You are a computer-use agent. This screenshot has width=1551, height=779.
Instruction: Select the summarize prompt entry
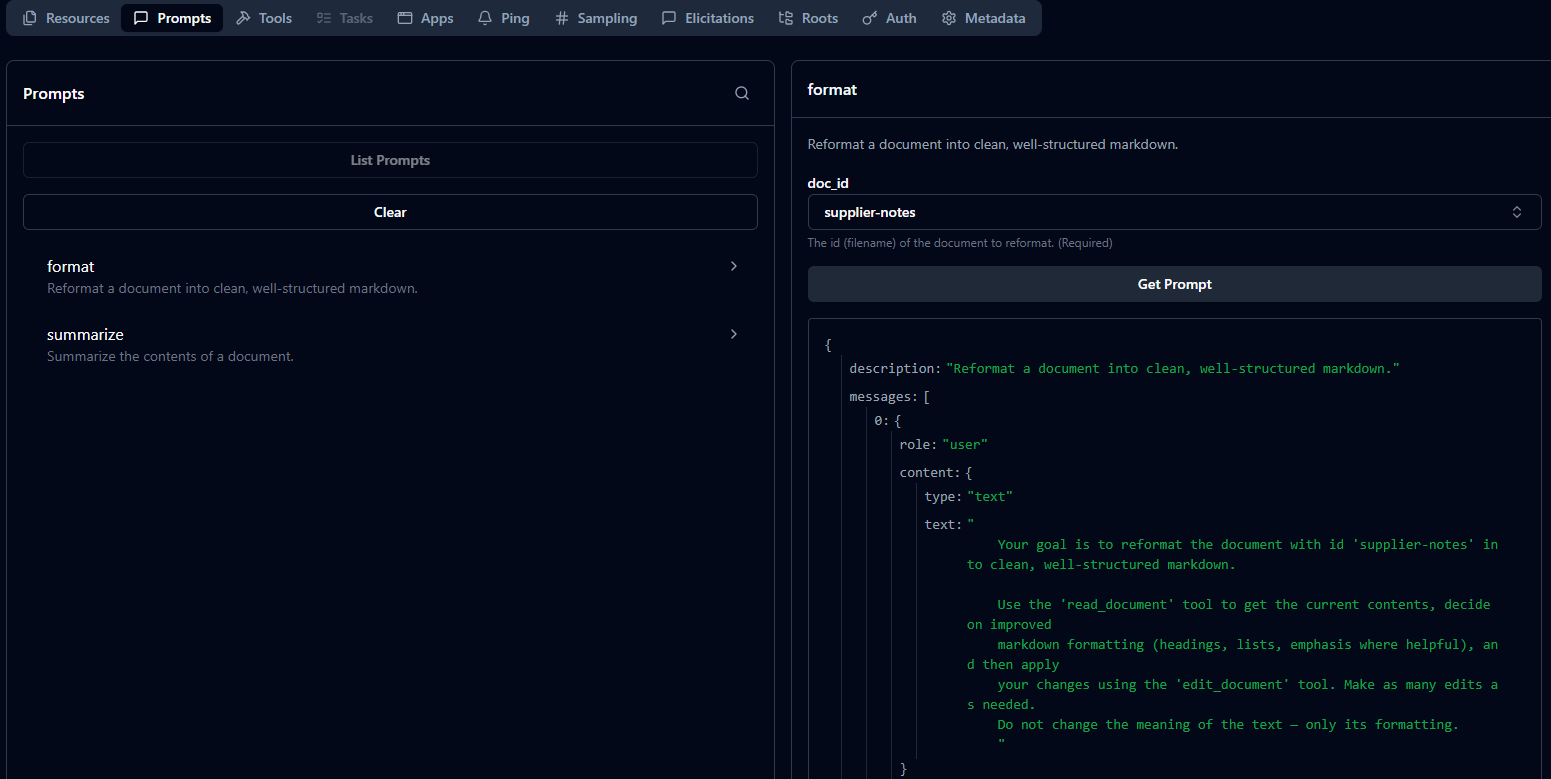pos(390,345)
